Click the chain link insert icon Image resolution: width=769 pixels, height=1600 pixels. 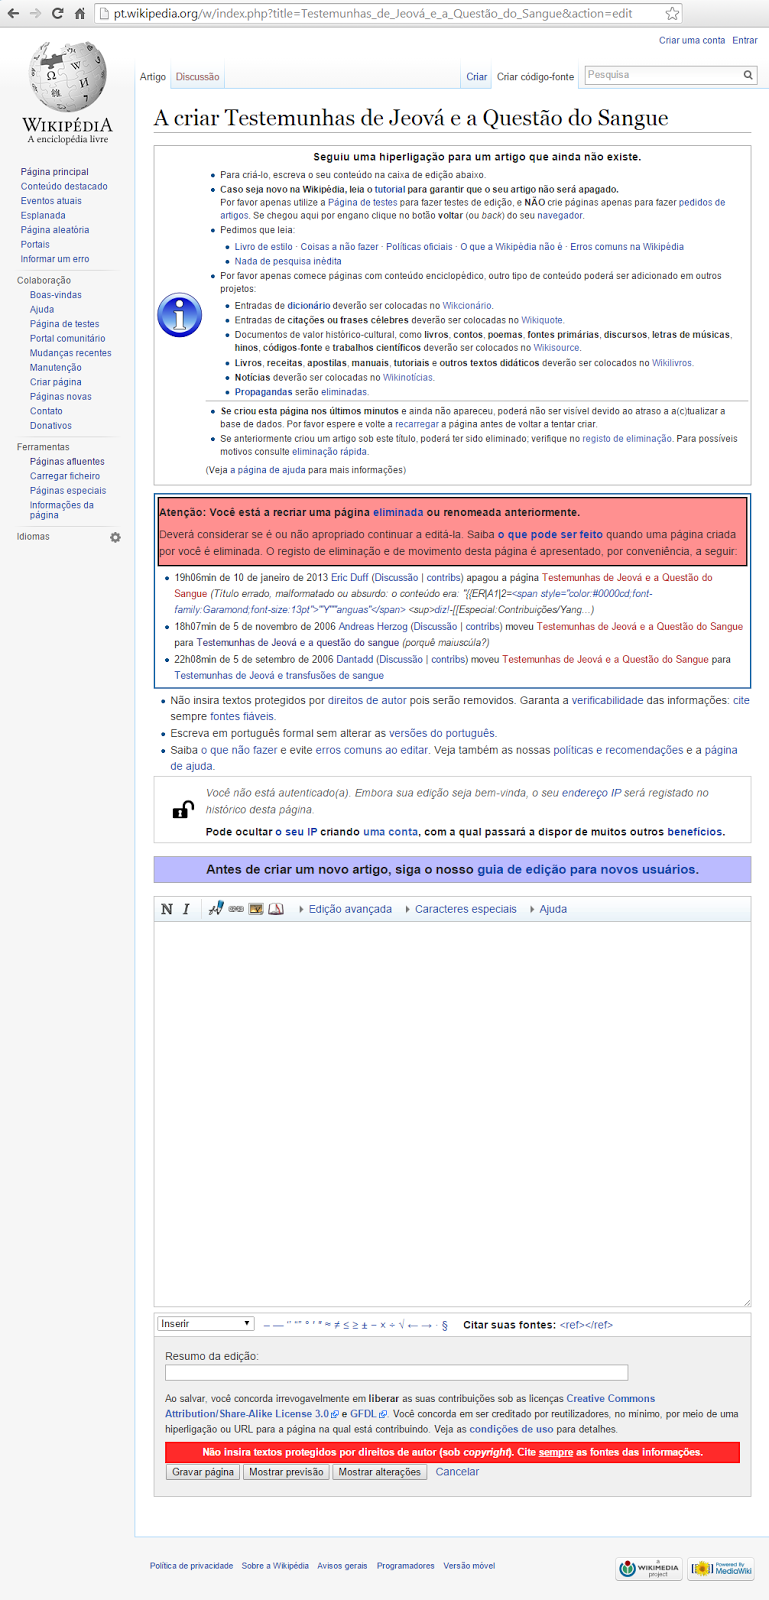point(236,909)
